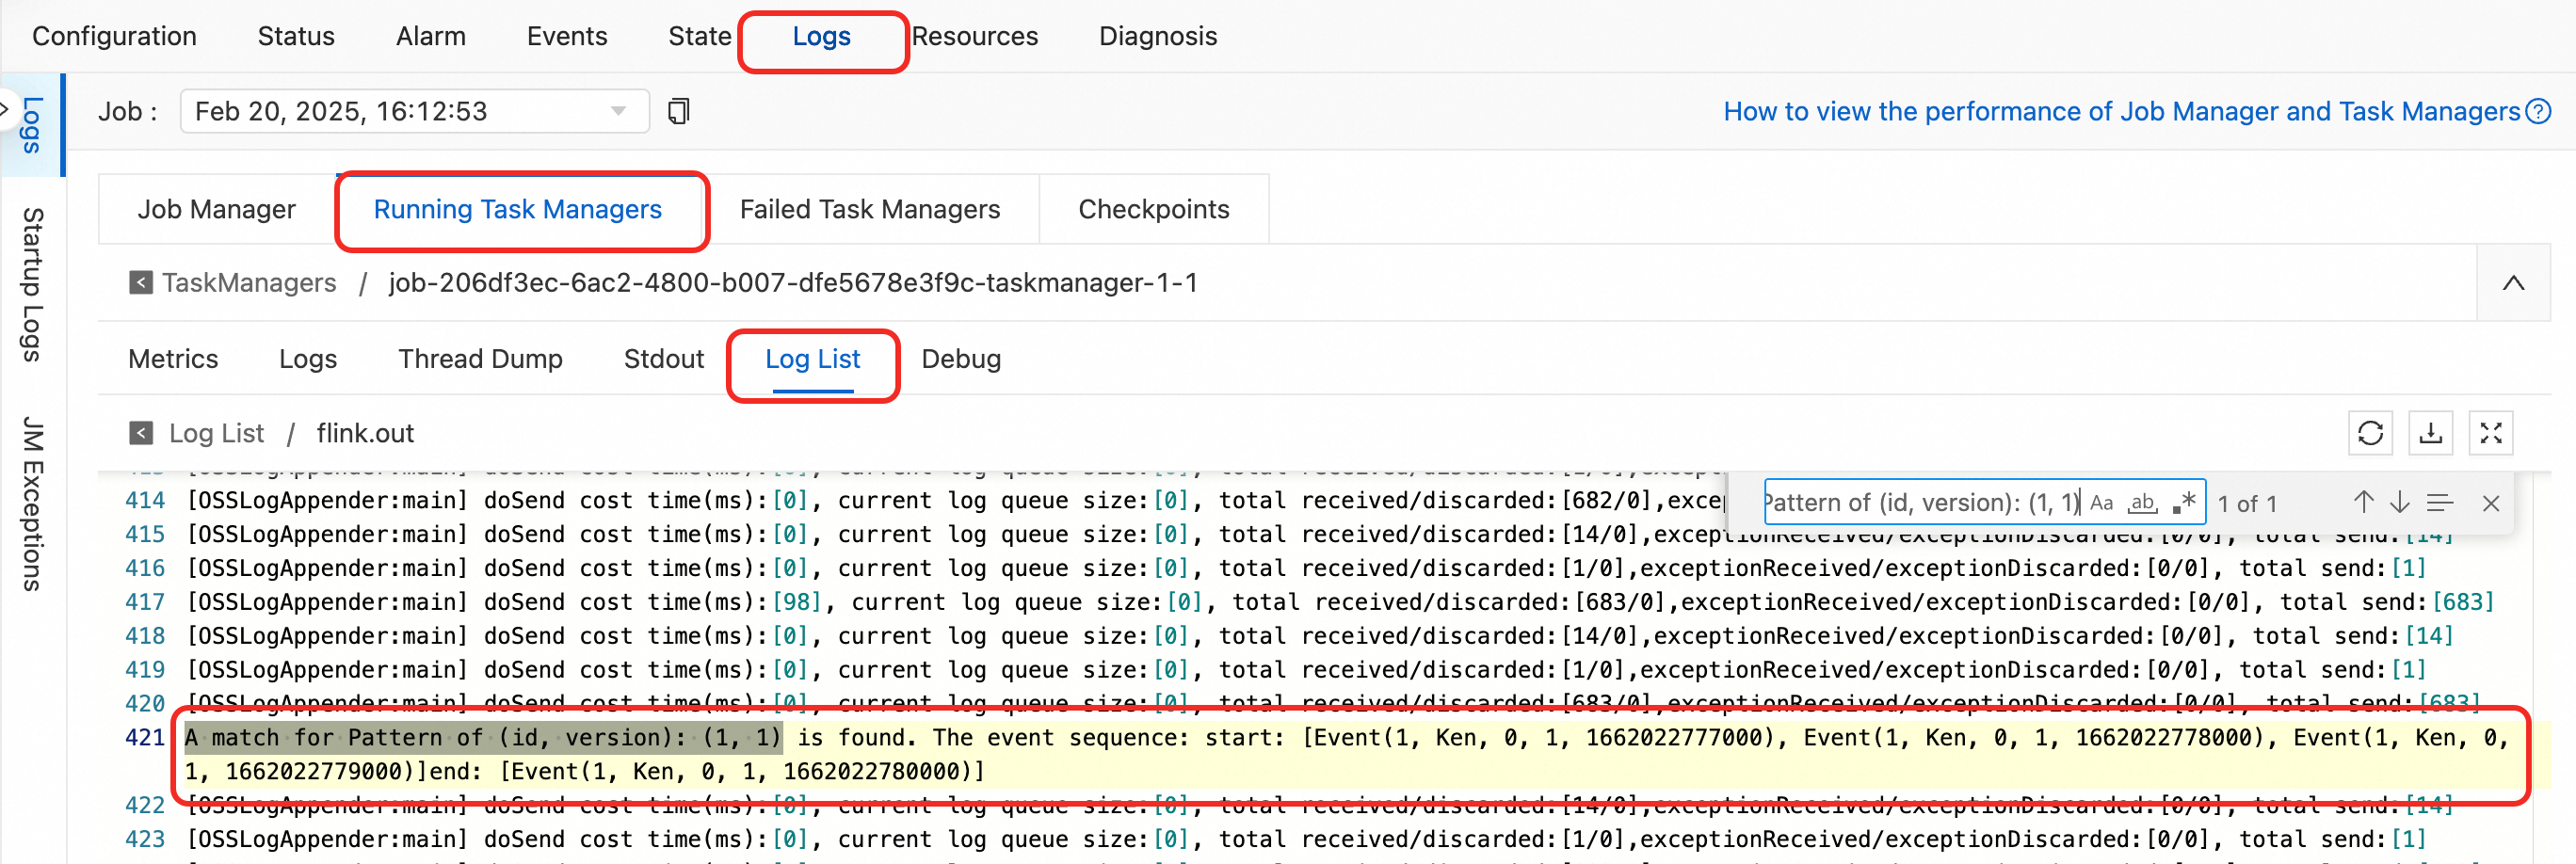
Task: Go back to TaskManagers list arrow
Action: point(141,283)
